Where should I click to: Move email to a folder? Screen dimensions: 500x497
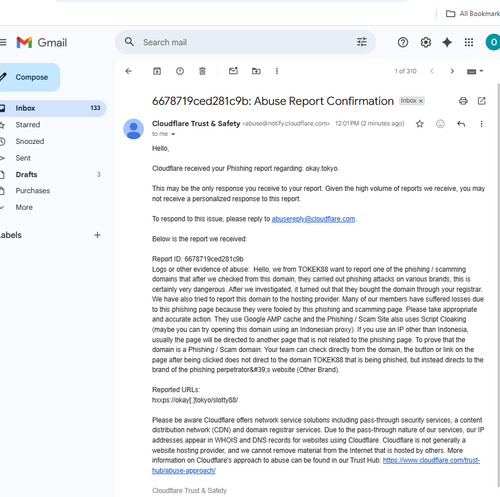pos(256,71)
